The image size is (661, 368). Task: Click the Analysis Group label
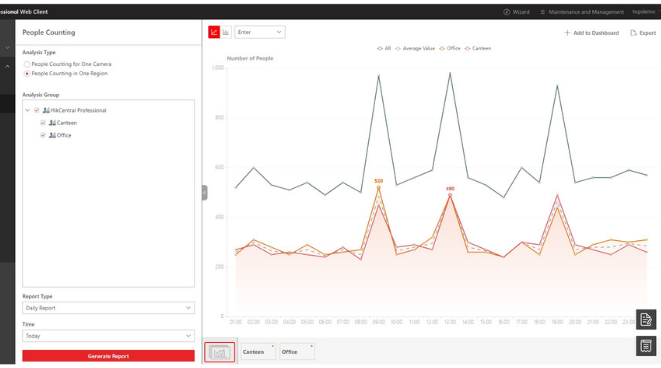point(41,95)
